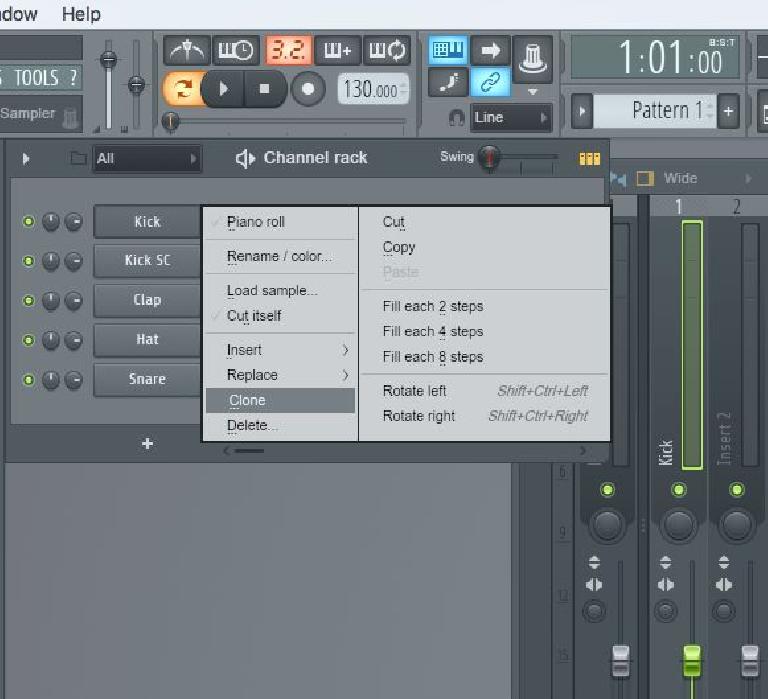768x699 pixels.
Task: Open the Help menu
Action: 81,14
